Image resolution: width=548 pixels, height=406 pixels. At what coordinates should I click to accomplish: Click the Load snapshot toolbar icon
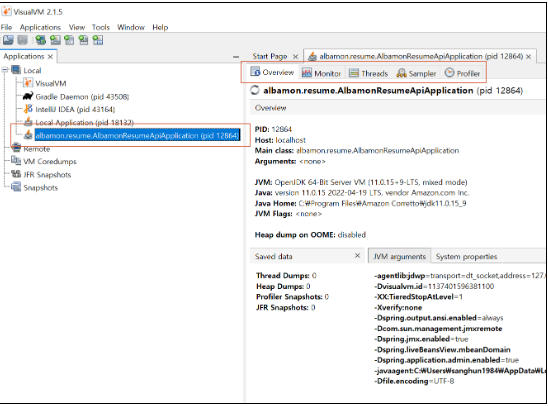click(8, 40)
